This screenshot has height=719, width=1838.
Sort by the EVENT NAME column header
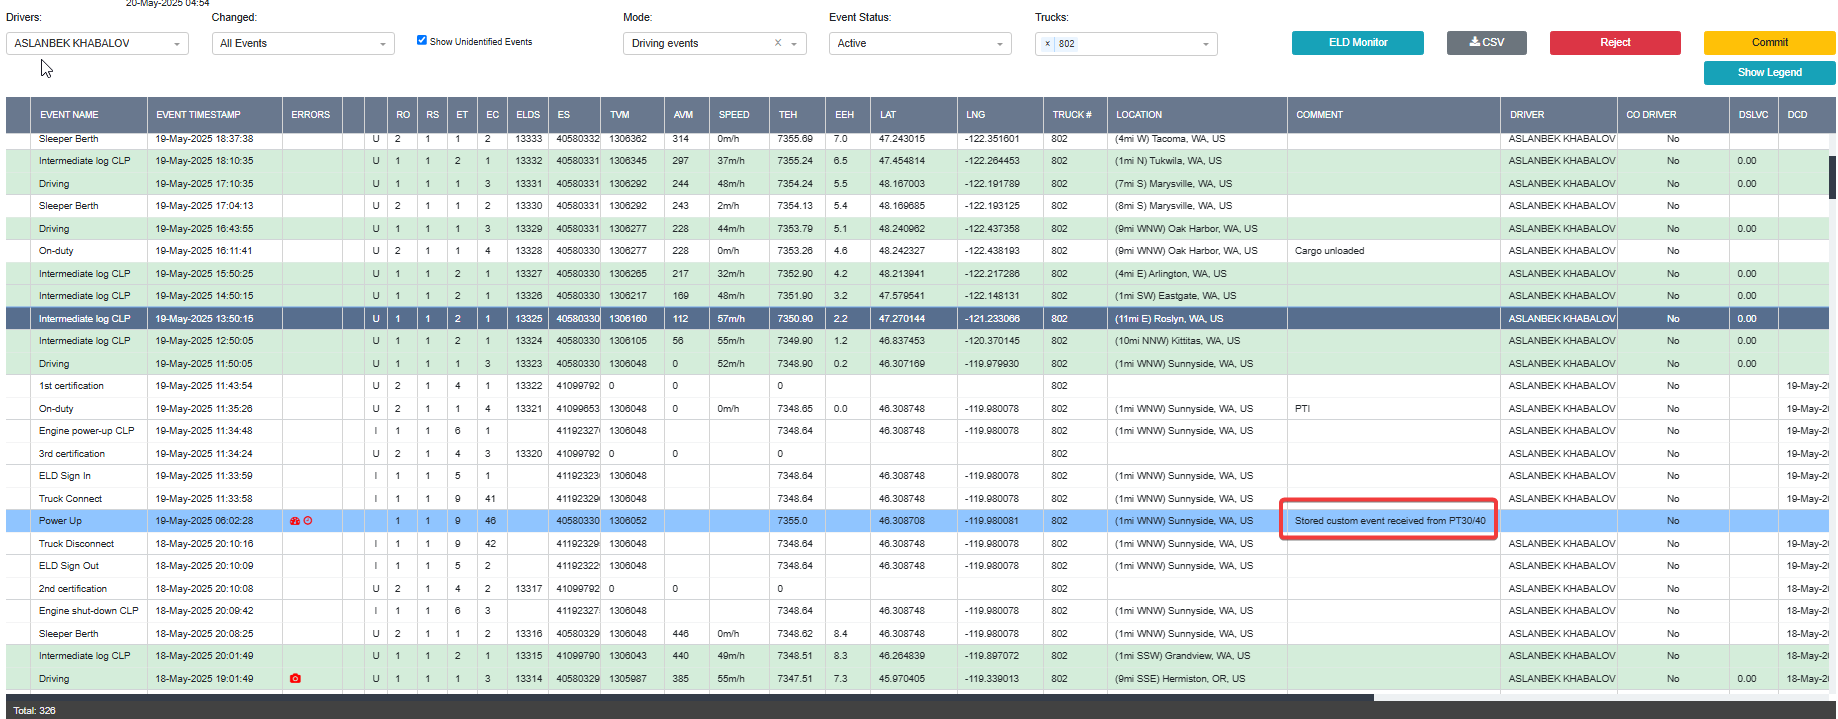pos(89,115)
